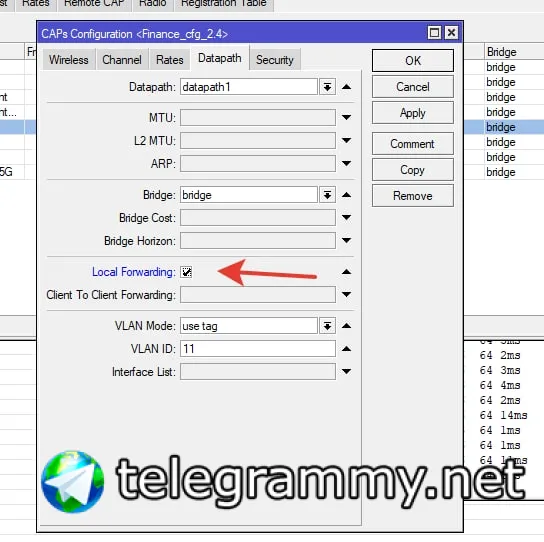Screen dimensions: 544x542
Task: Expand Client To Client Forwarding arrow
Action: click(346, 295)
